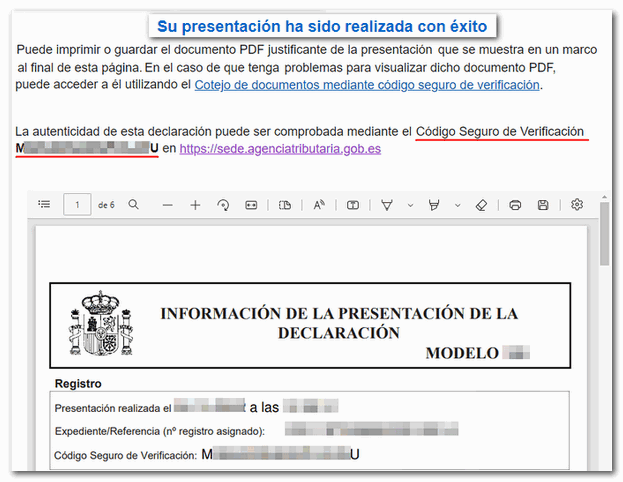Screen dimensions: 623x482
Task: Switch the page view layout
Action: point(284,205)
